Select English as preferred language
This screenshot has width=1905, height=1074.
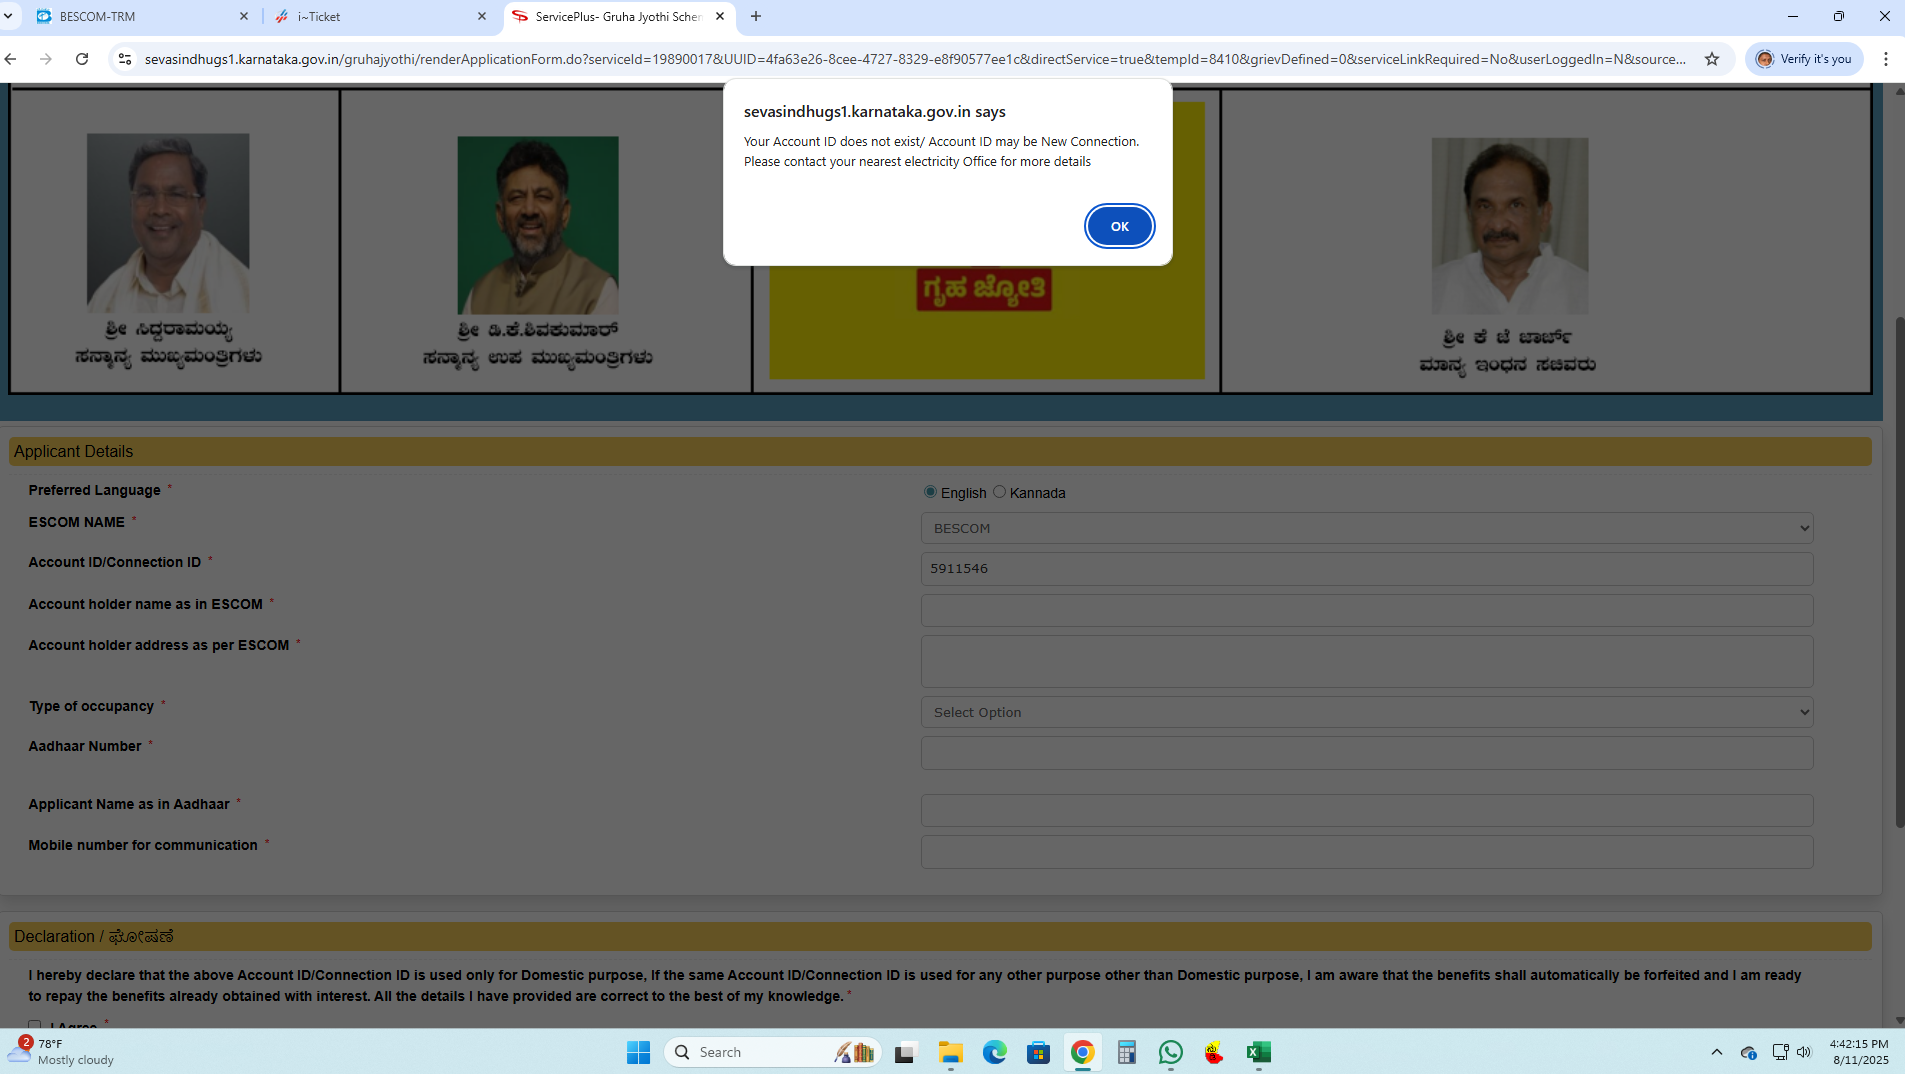click(930, 492)
